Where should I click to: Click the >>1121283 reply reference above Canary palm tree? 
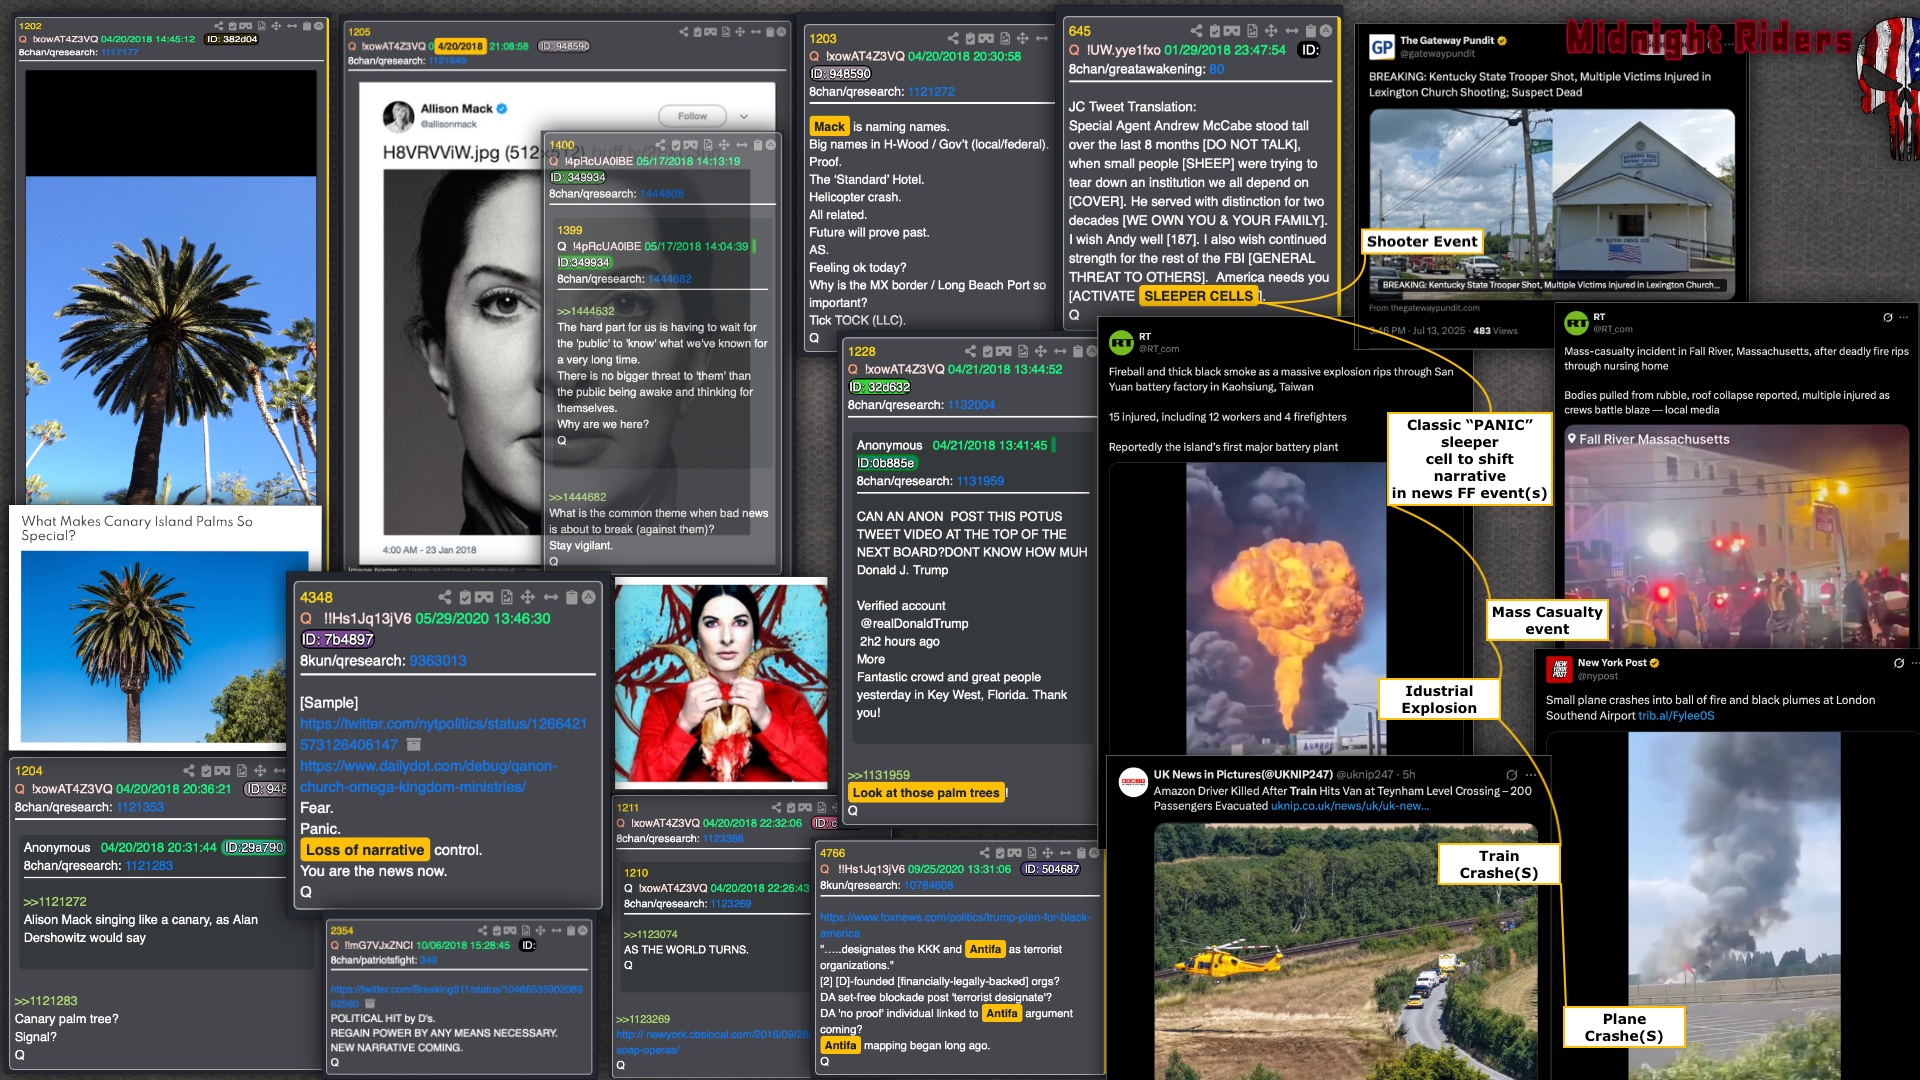[46, 1001]
